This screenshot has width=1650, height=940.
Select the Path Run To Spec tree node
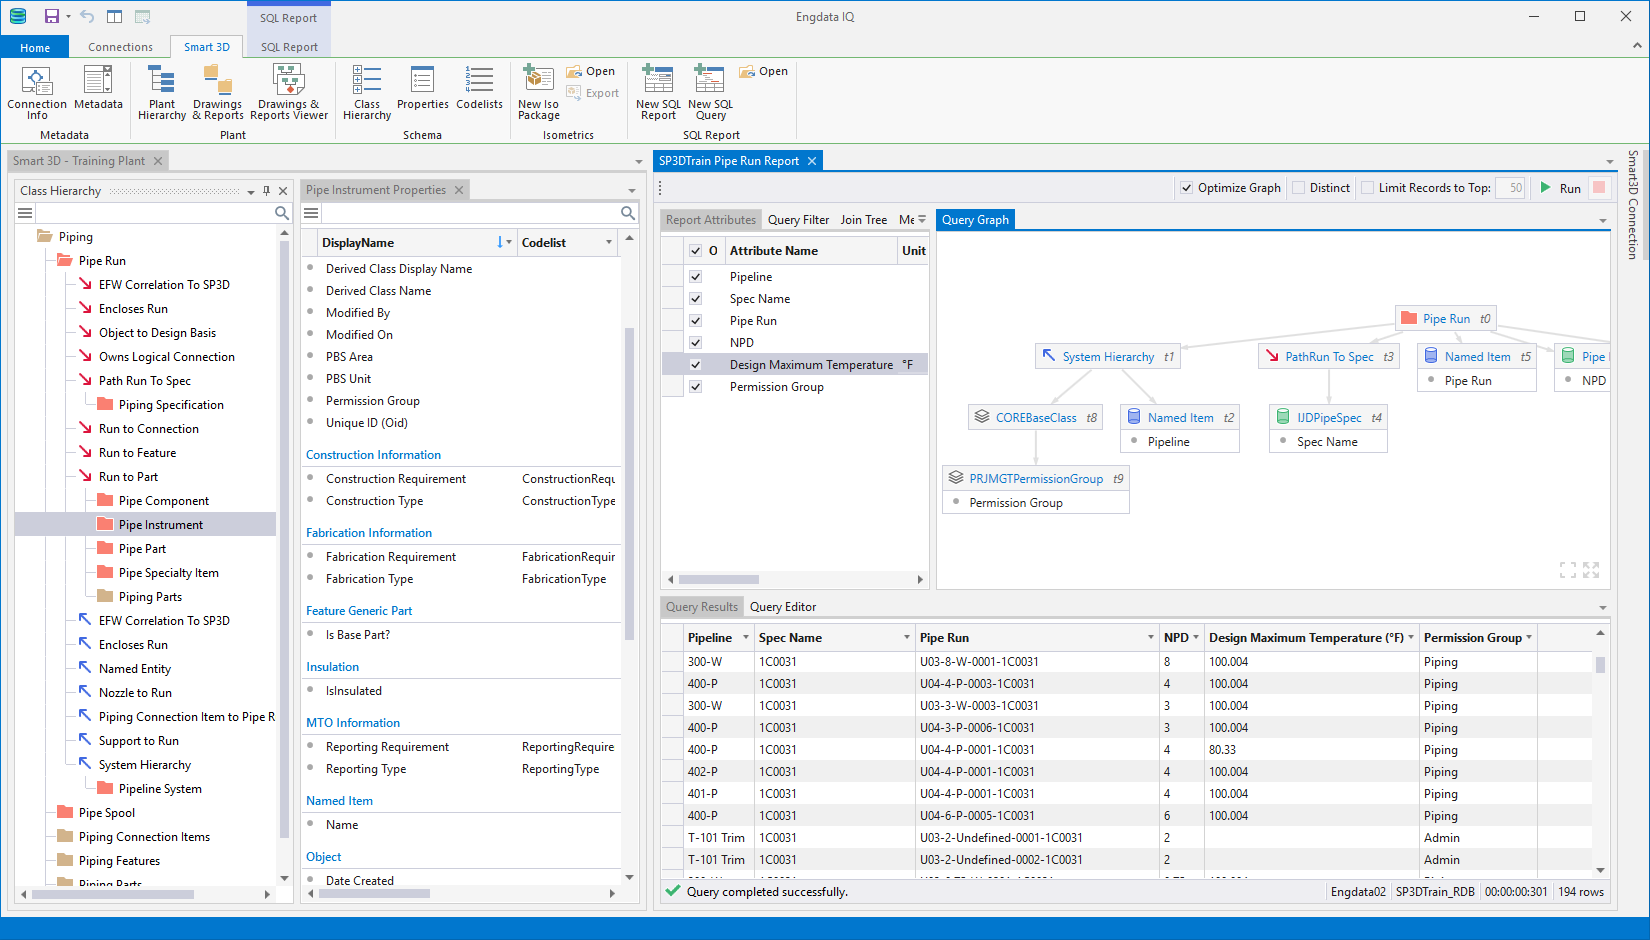[x=144, y=381]
